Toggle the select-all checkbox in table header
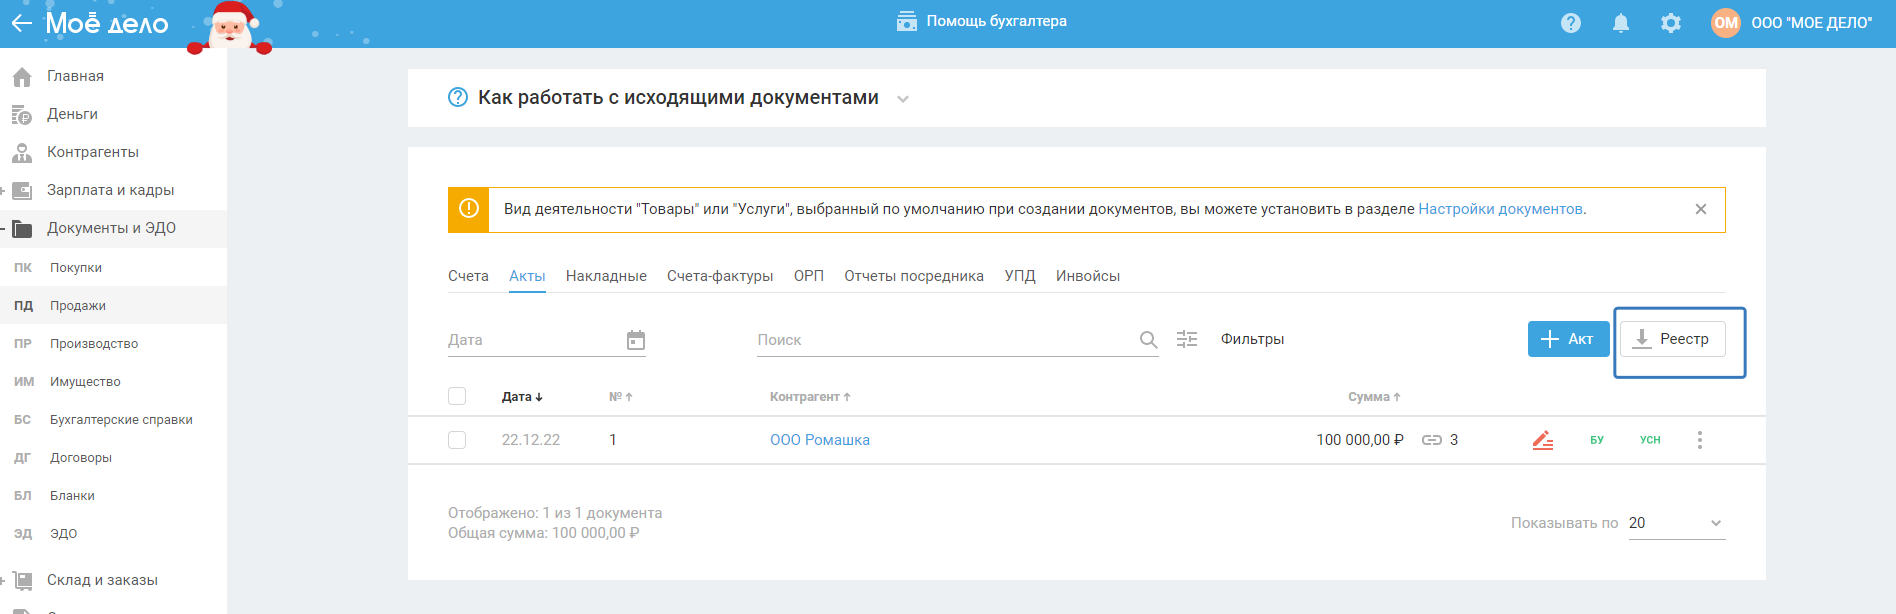 click(x=457, y=396)
